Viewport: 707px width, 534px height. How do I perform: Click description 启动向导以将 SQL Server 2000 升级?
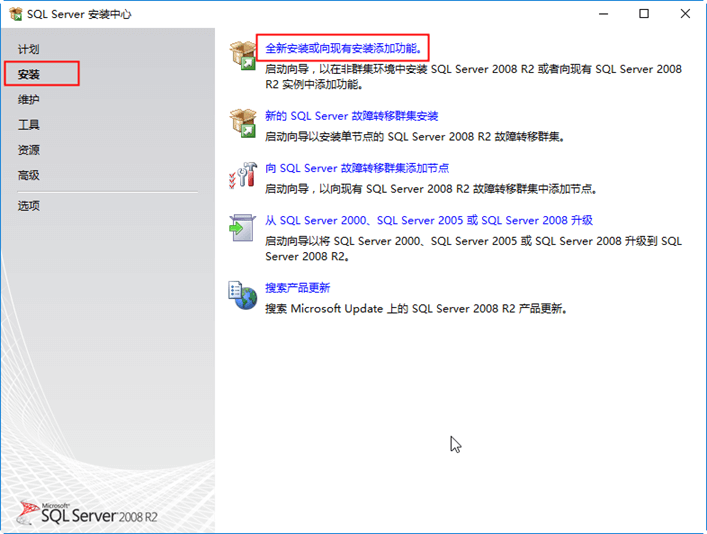[x=473, y=249]
